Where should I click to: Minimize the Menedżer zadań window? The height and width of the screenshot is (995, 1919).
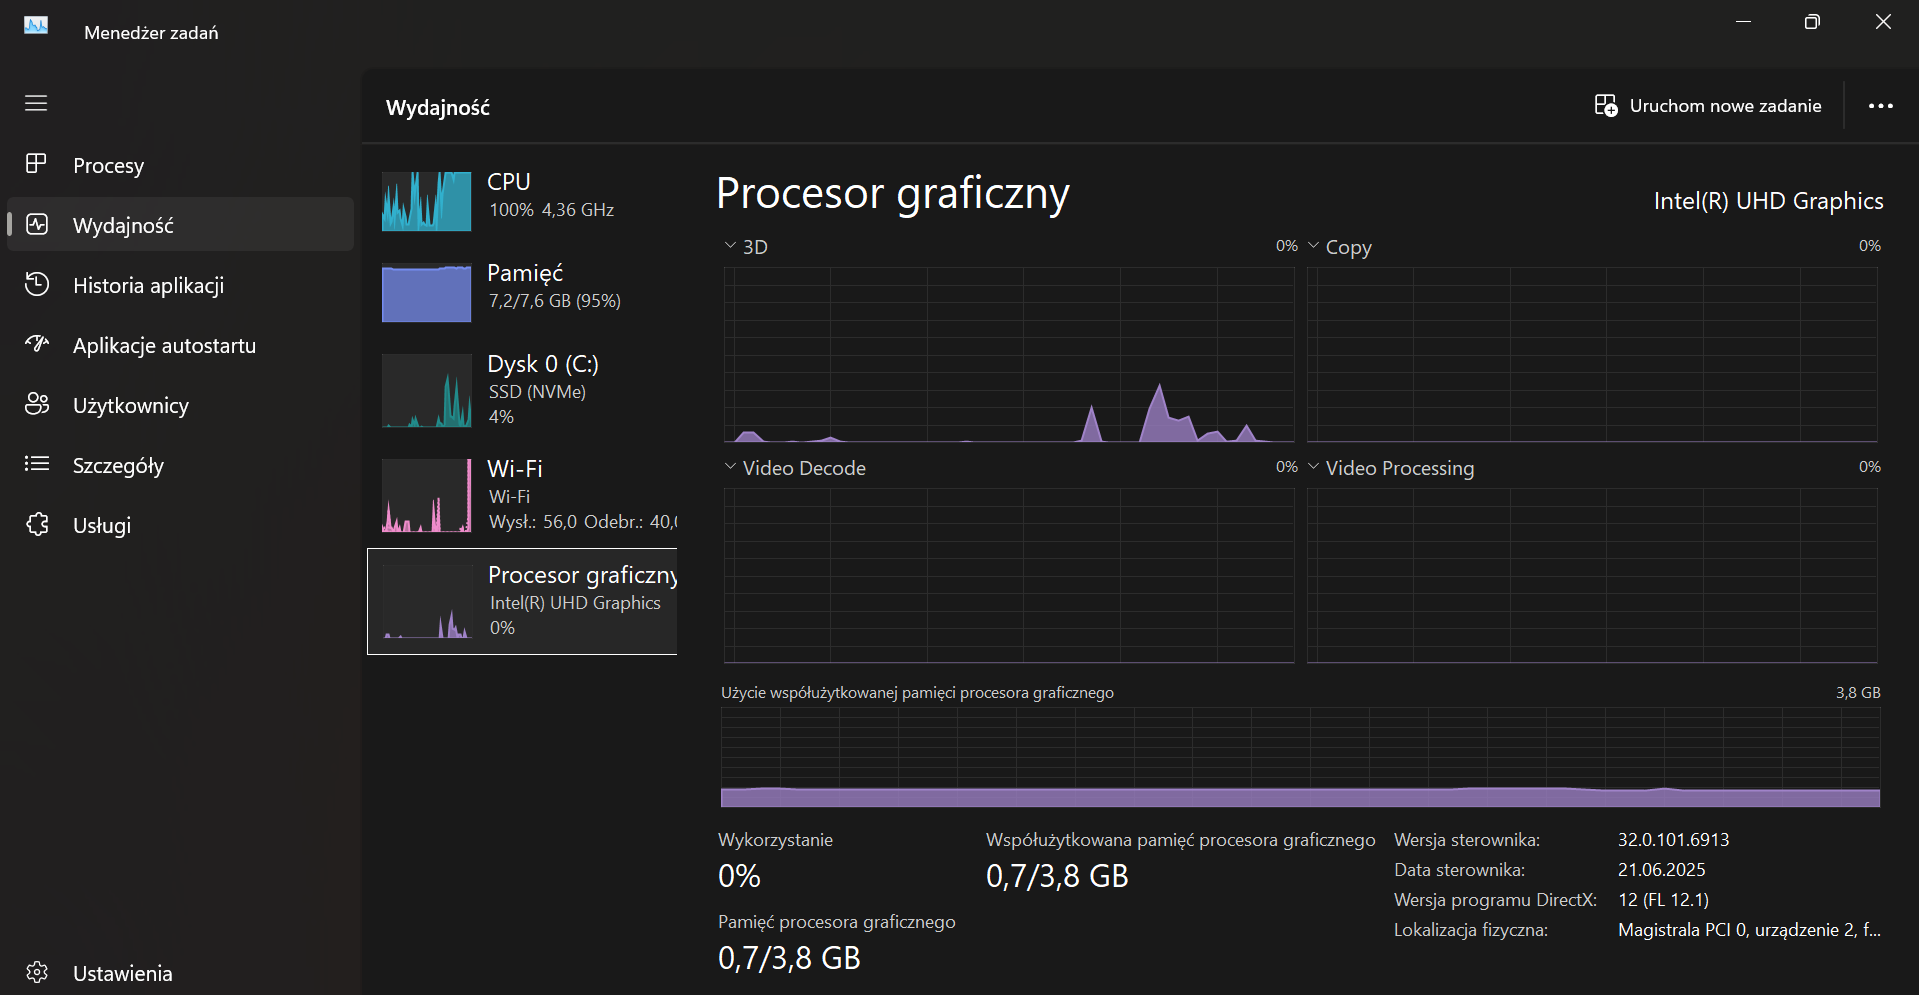click(x=1743, y=22)
